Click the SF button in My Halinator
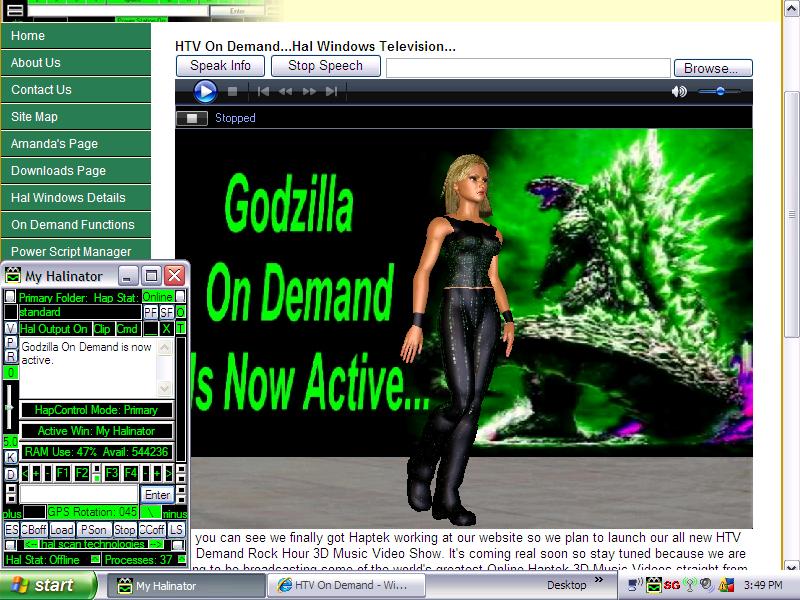Screen dimensions: 800x600 click(x=166, y=312)
